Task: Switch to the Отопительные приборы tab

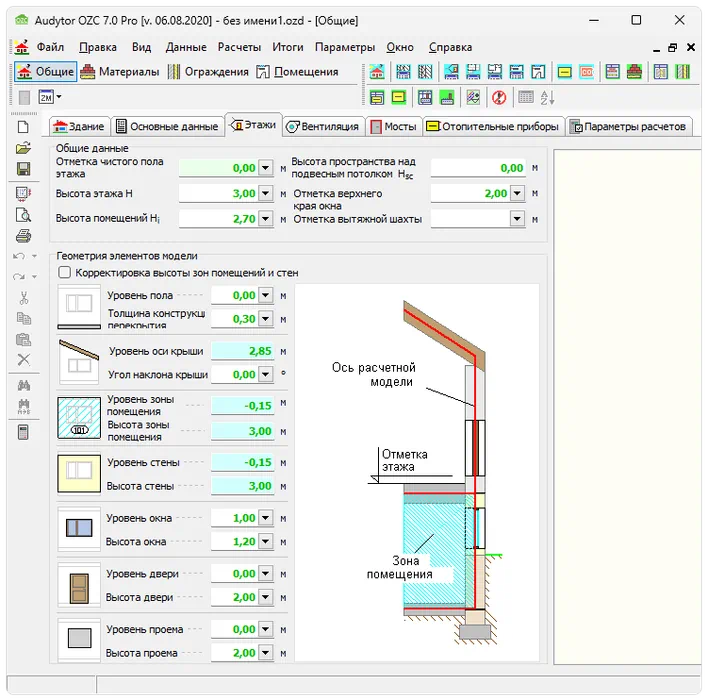Action: tap(494, 126)
